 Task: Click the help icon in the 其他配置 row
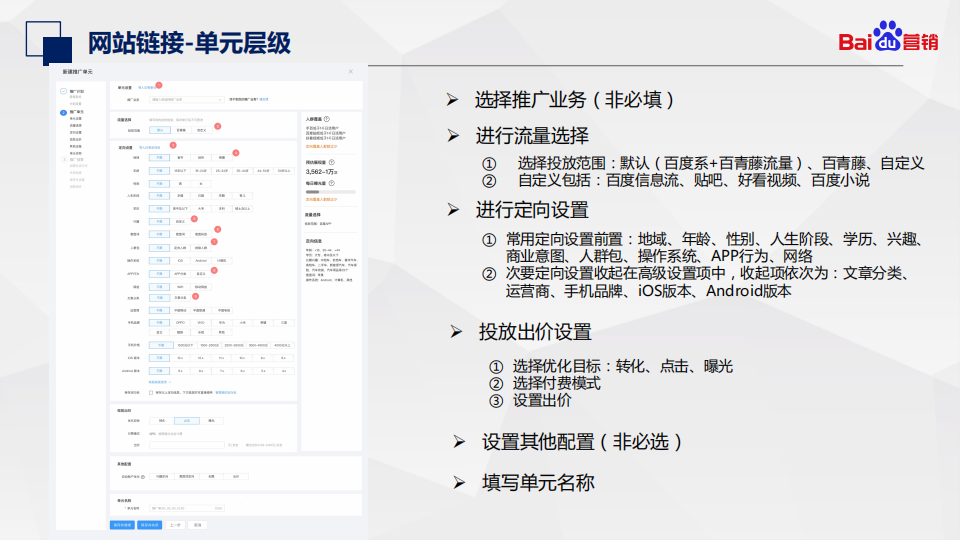pos(143,476)
